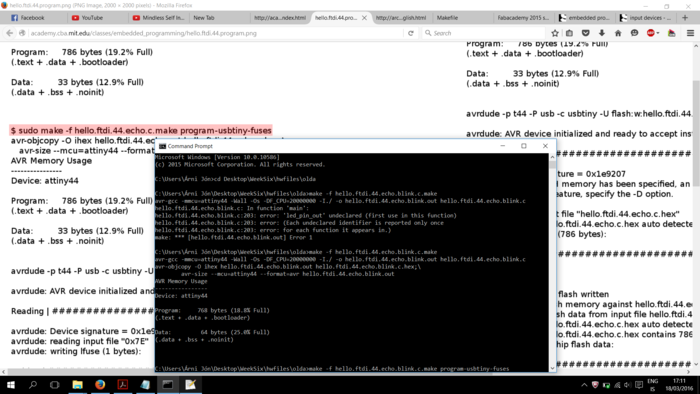Viewport: 700px width, 394px height.
Task: Switch to input devices tab
Action: [x=646, y=18]
